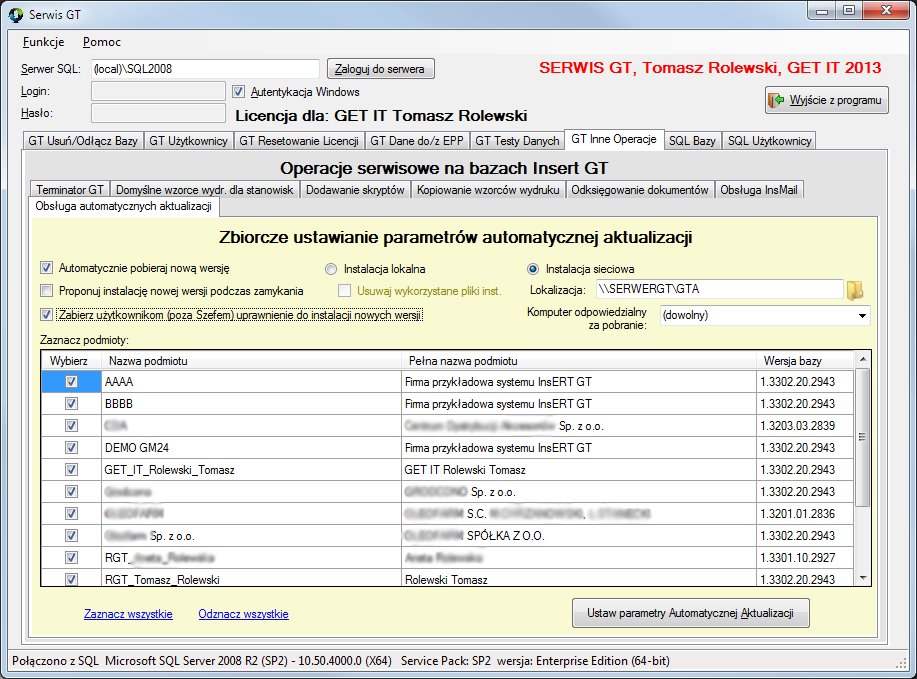Click Ustaw parametry Automatycznej Aktualizacji button
The image size is (917, 679).
(x=691, y=613)
